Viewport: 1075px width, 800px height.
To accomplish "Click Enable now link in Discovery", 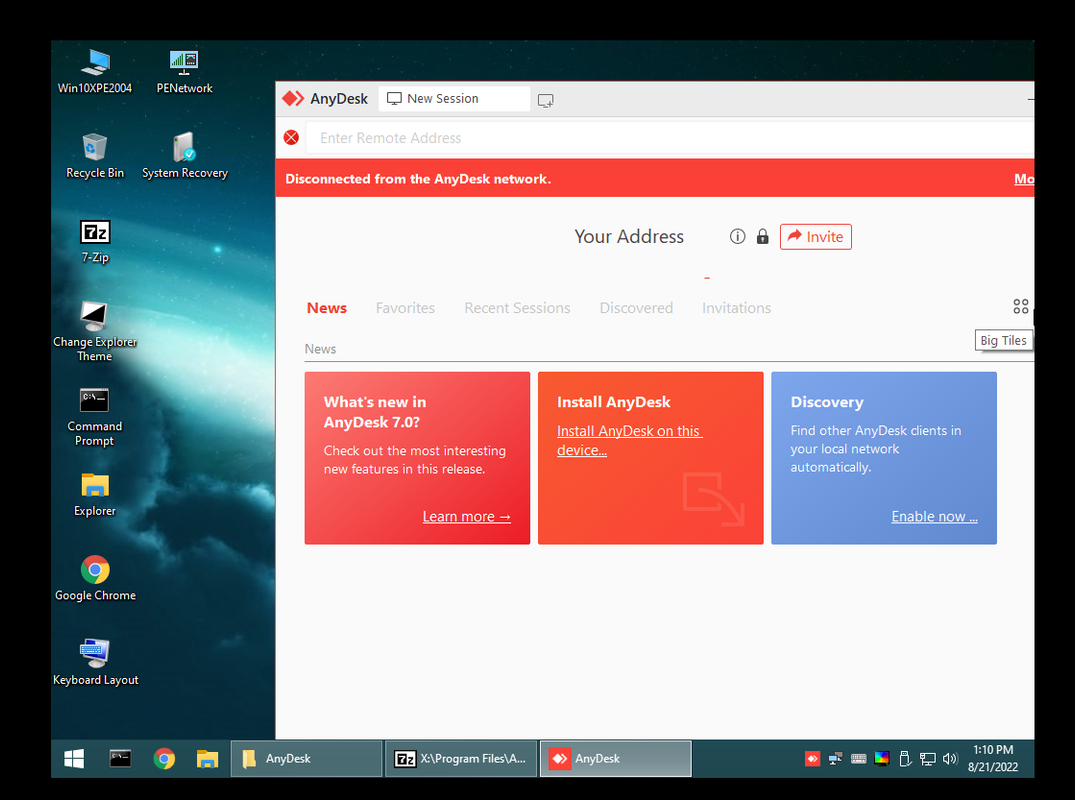I will pyautogui.click(x=934, y=516).
